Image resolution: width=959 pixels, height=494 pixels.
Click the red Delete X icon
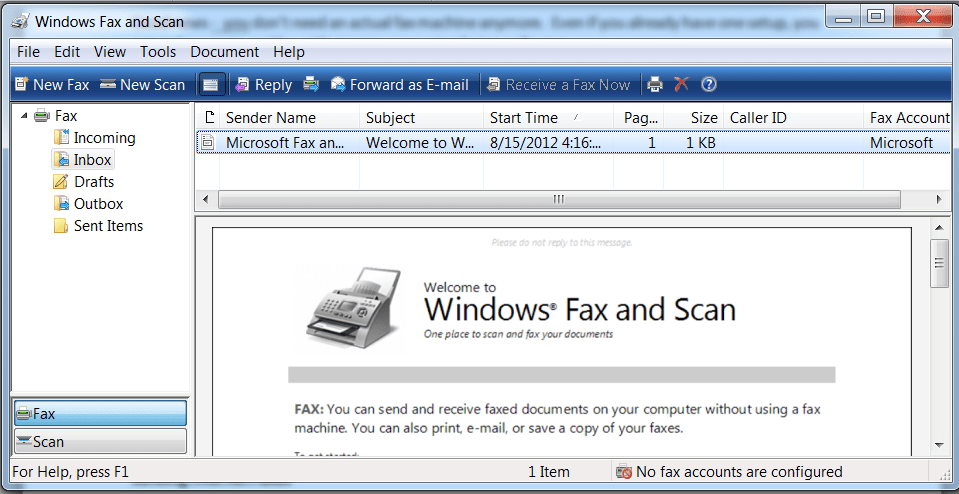tap(681, 84)
